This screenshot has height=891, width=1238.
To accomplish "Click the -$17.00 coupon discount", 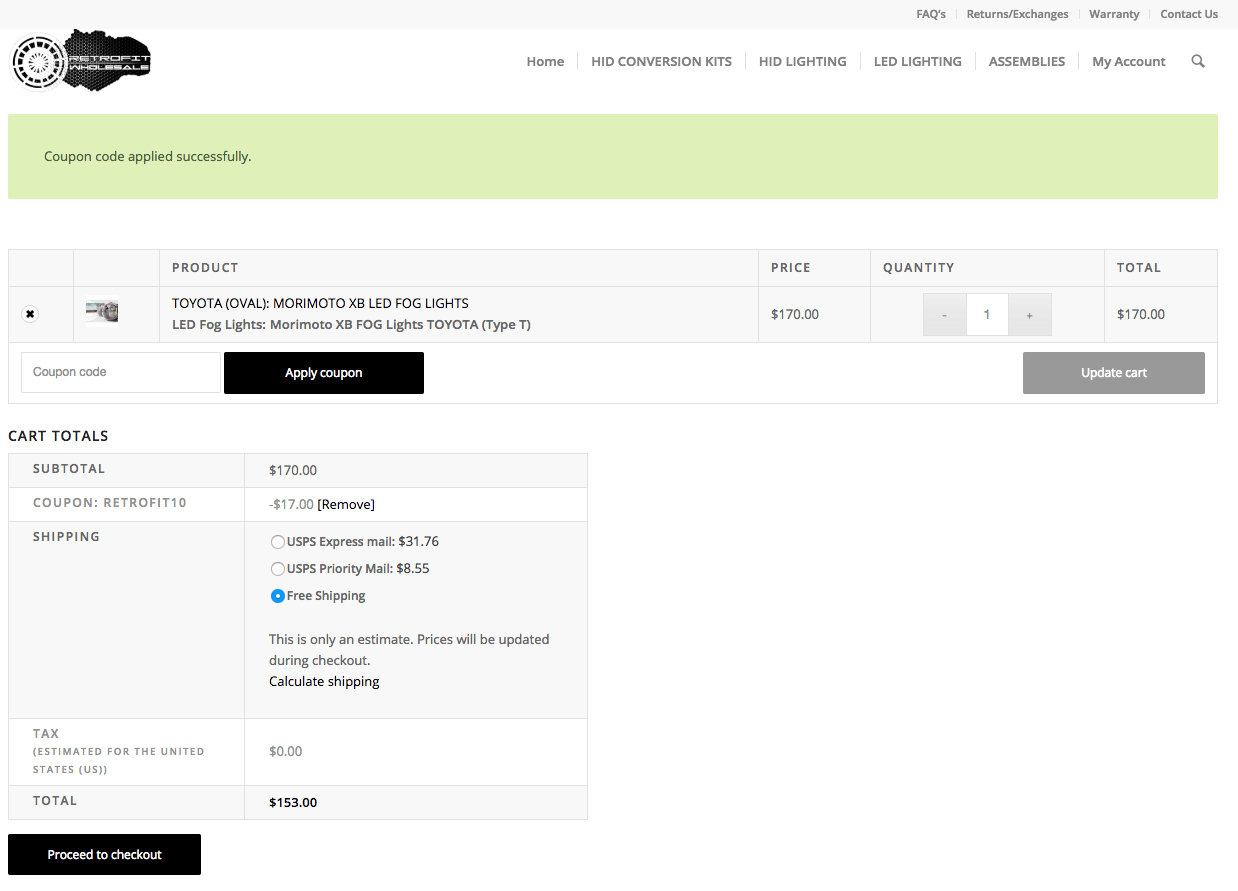I will click(291, 504).
